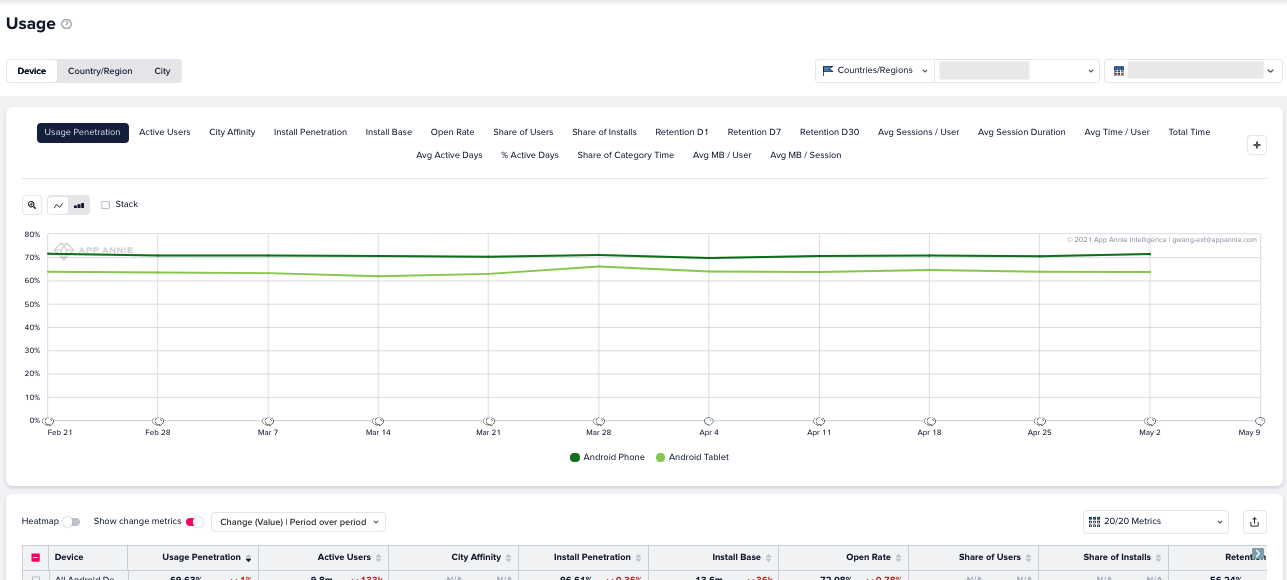This screenshot has height=580, width=1287.
Task: Sort table by Open Rate column
Action: [x=898, y=558]
